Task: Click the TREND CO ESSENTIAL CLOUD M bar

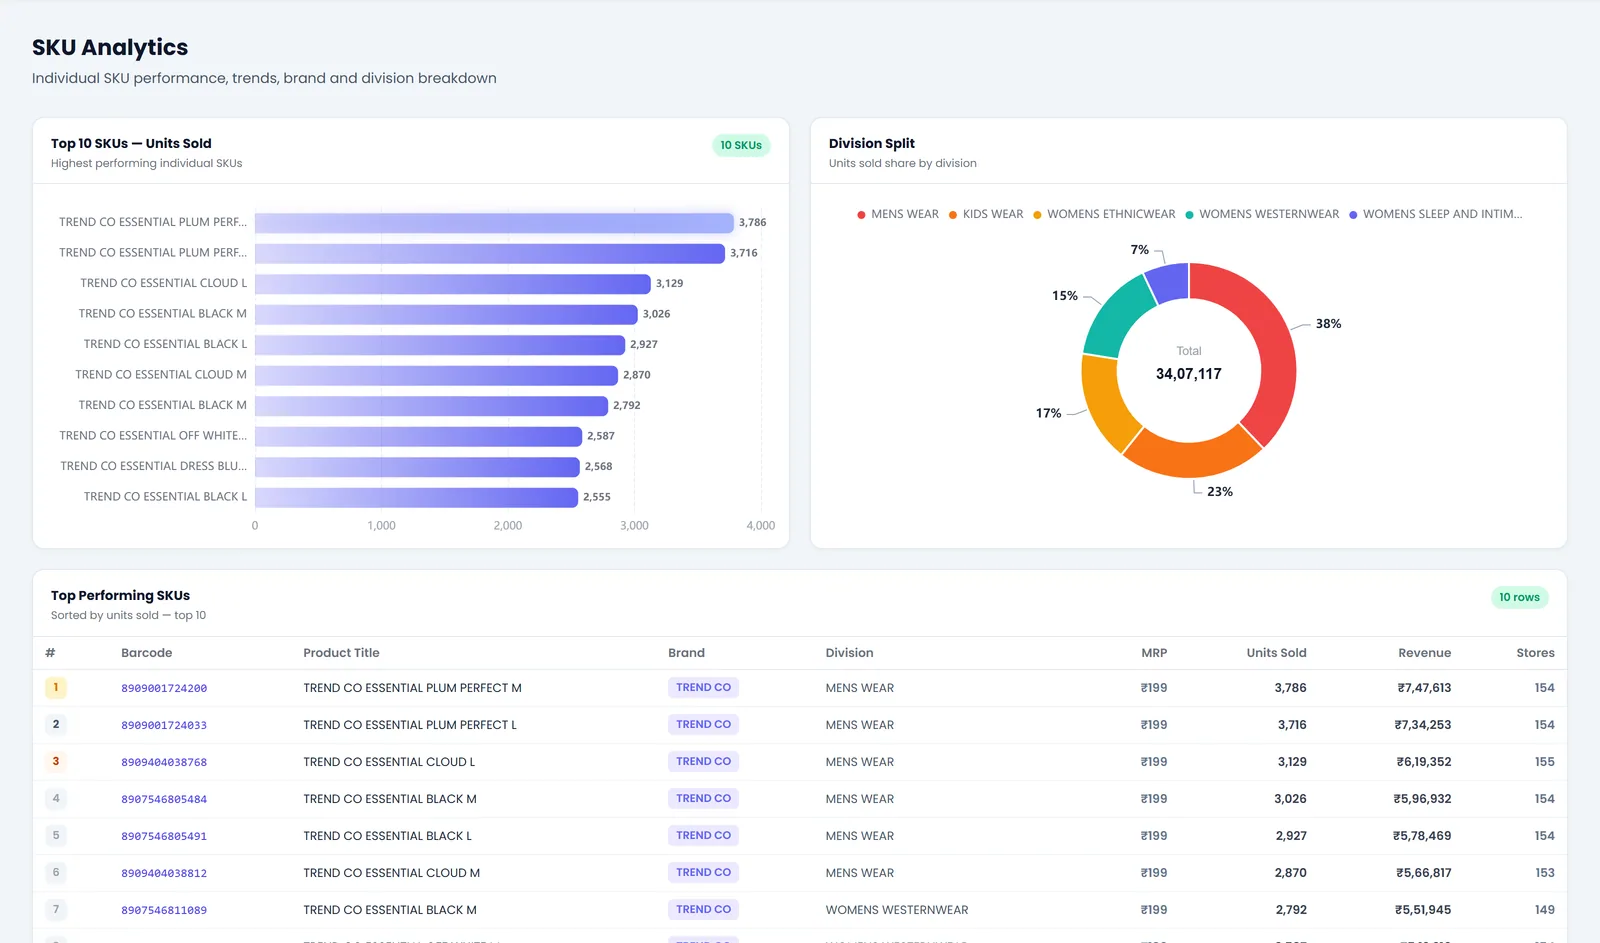Action: coord(436,375)
